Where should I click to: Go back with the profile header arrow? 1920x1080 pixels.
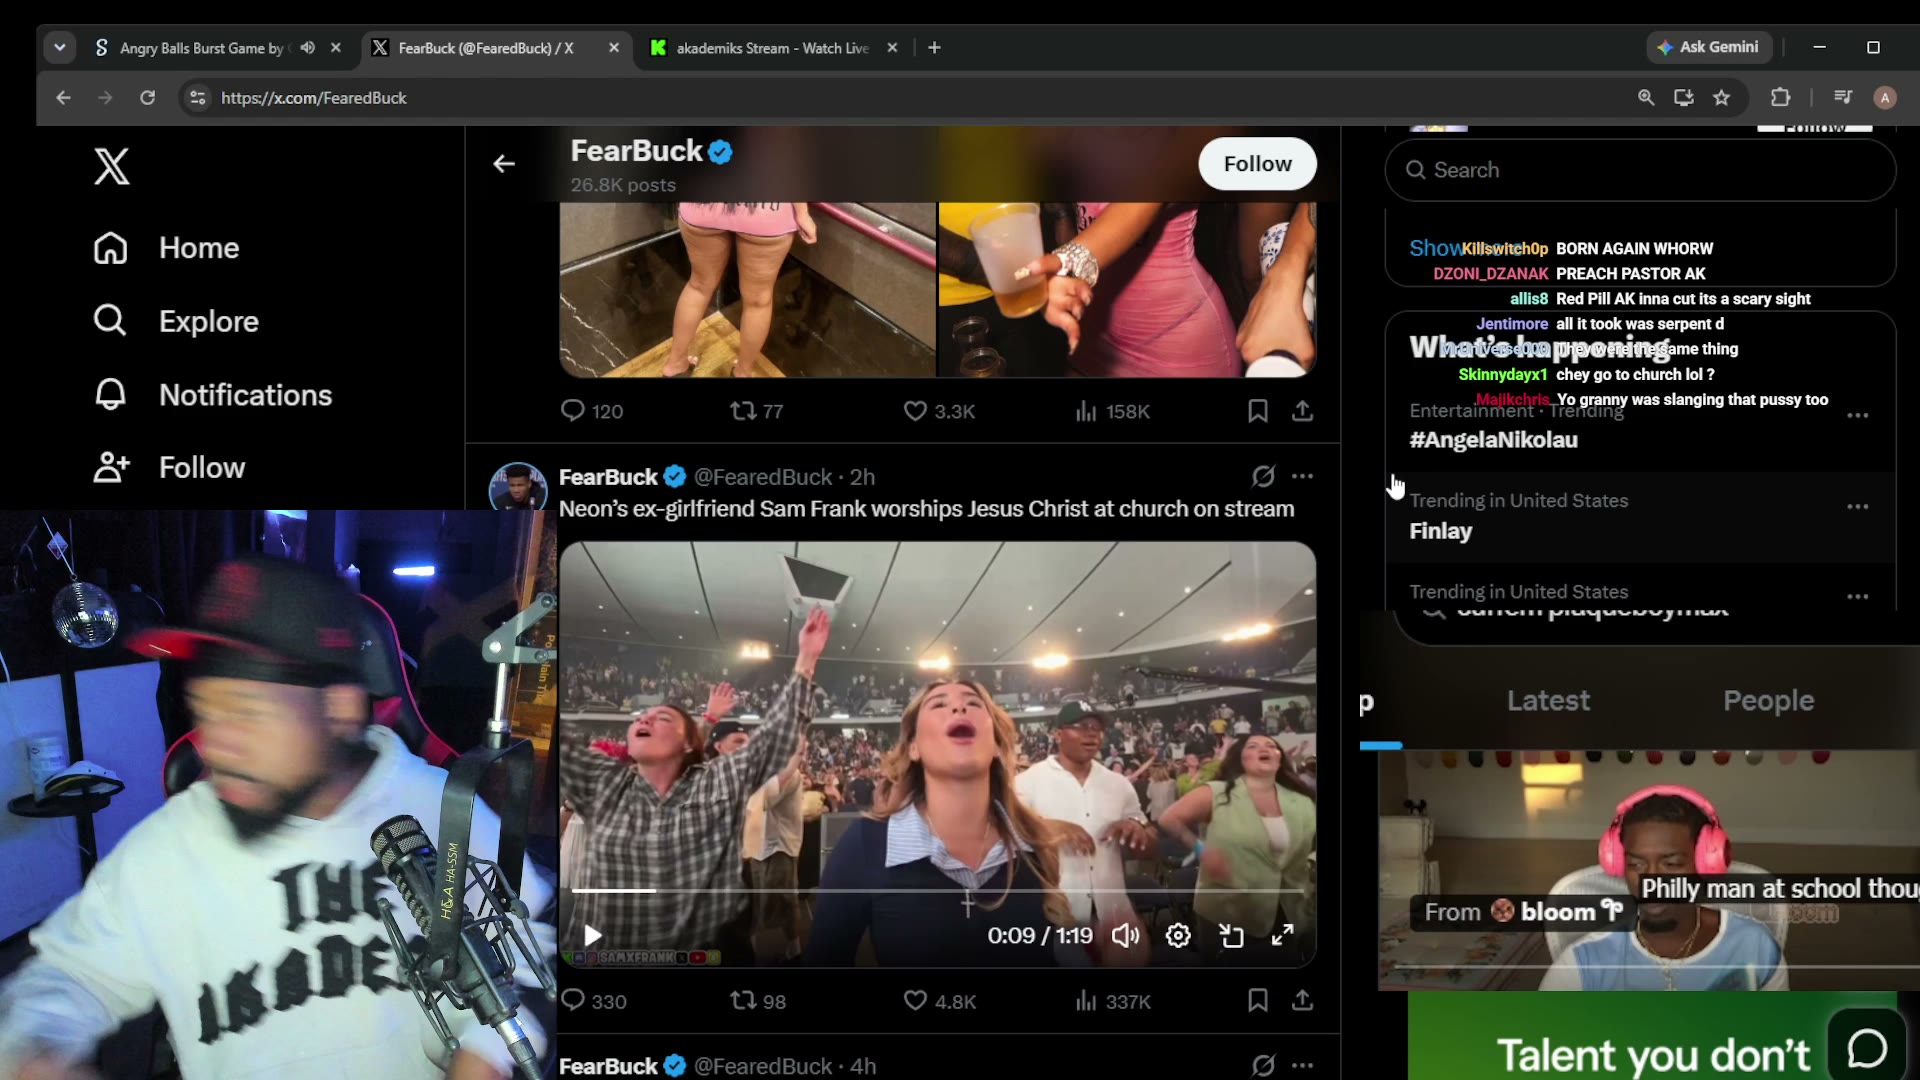click(504, 164)
